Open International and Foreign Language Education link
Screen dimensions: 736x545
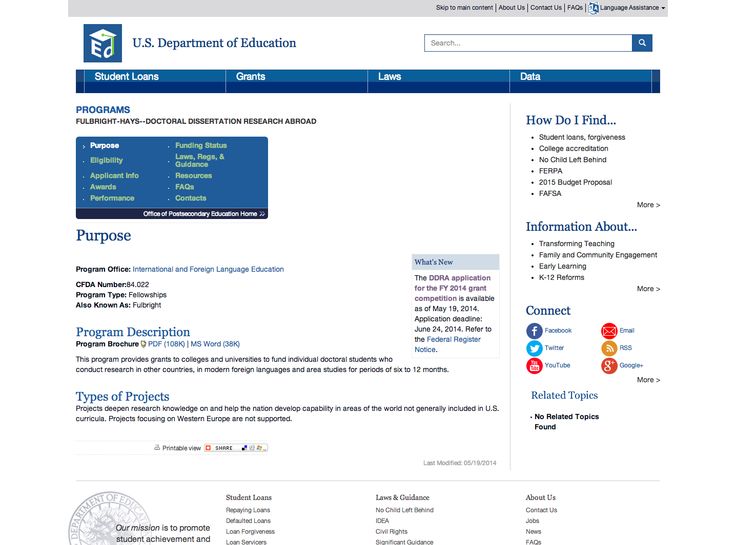pyautogui.click(x=208, y=269)
